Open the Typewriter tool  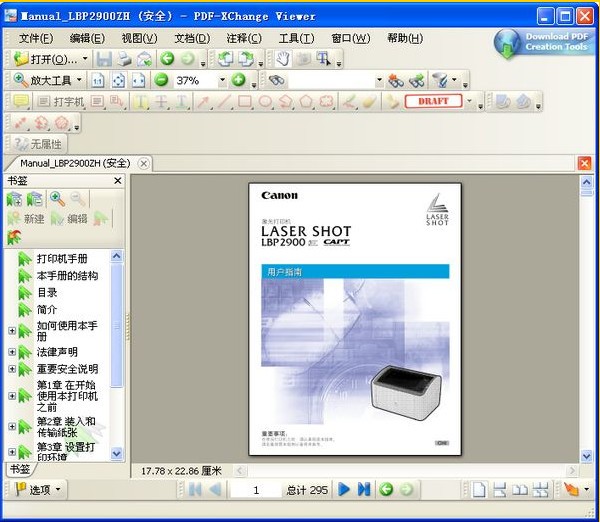pyautogui.click(x=61, y=101)
